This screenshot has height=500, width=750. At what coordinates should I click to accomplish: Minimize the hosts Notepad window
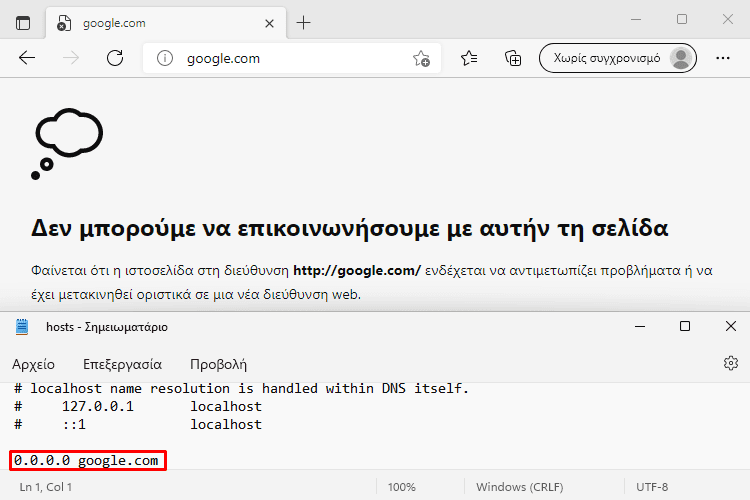pos(640,326)
